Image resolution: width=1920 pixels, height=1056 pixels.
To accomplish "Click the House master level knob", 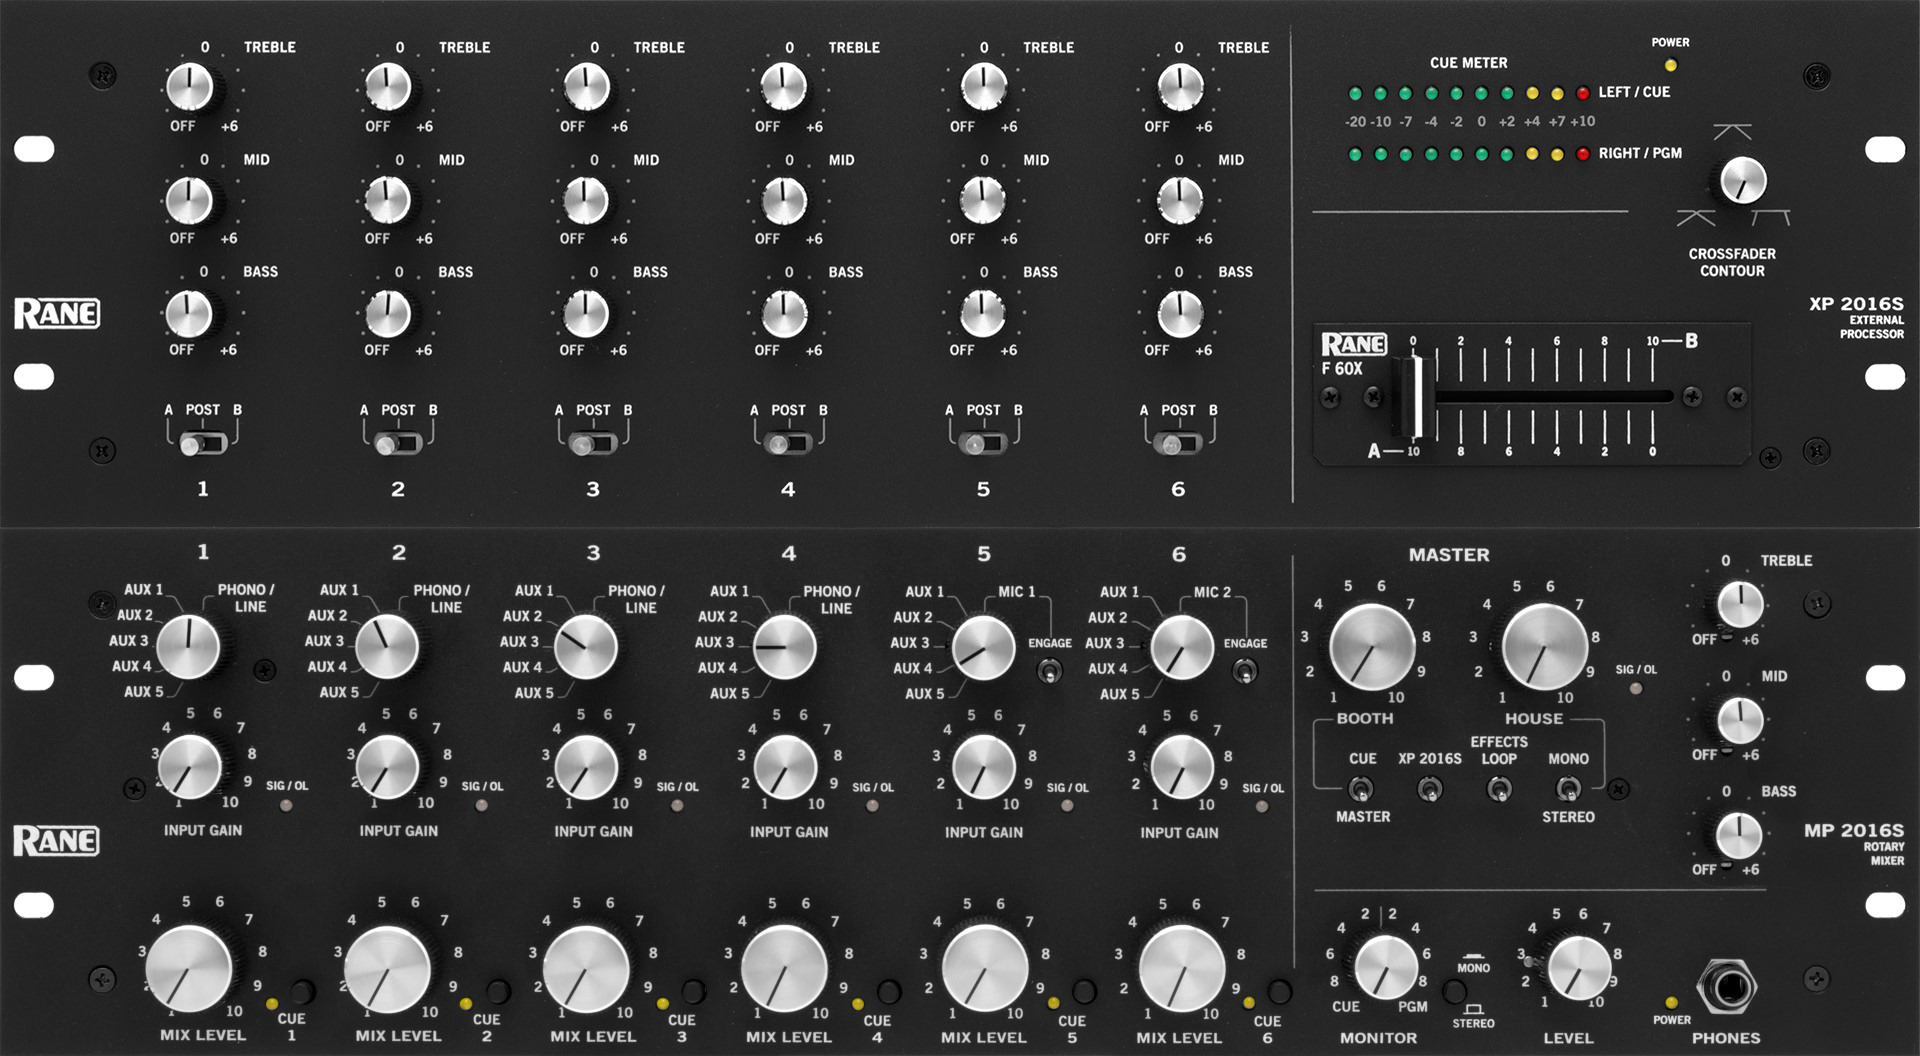I will [x=1545, y=647].
